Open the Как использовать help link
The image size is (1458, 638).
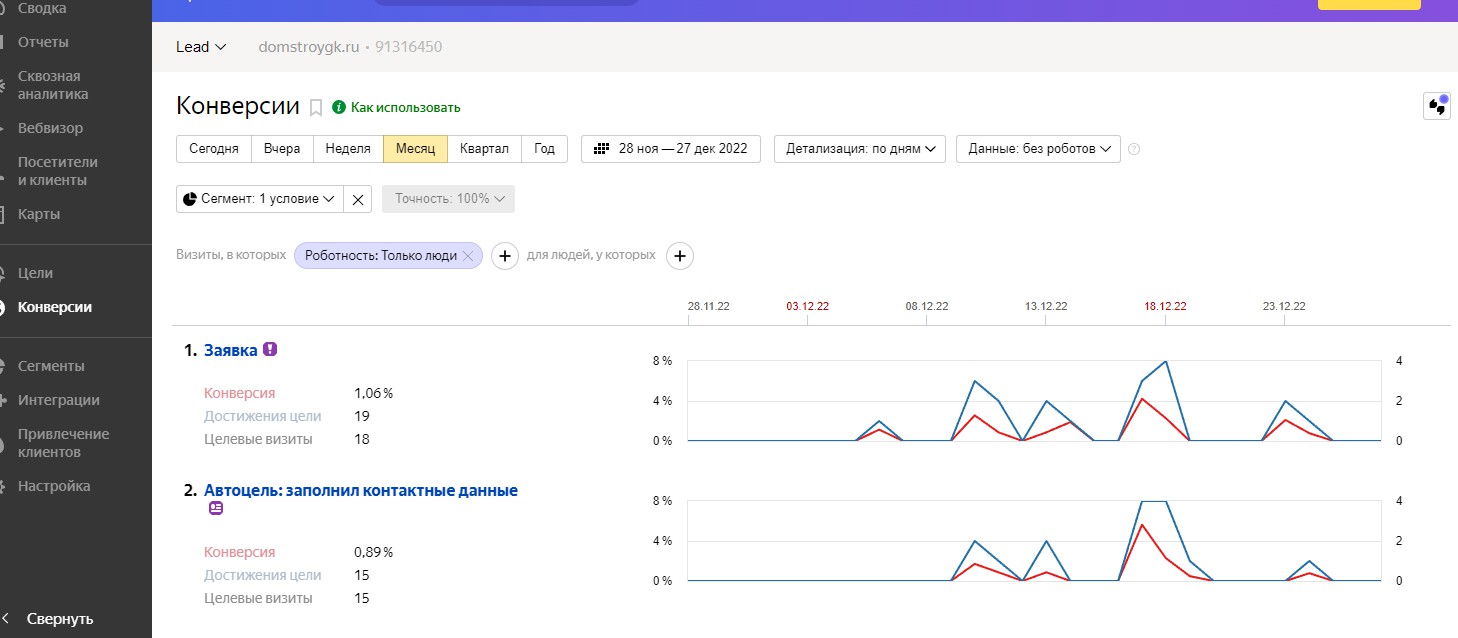(x=405, y=107)
